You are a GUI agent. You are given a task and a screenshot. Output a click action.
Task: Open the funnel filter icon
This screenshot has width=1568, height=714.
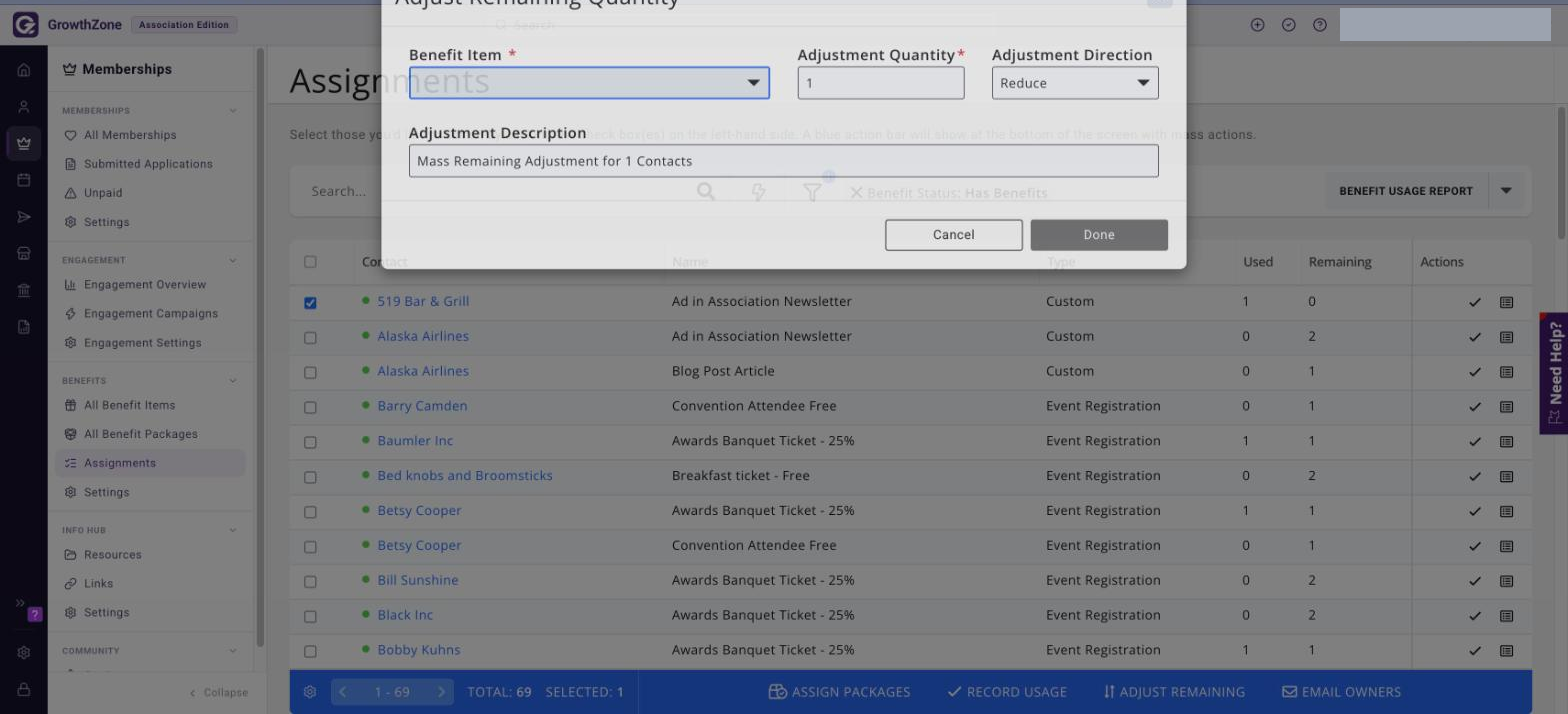[x=812, y=192]
